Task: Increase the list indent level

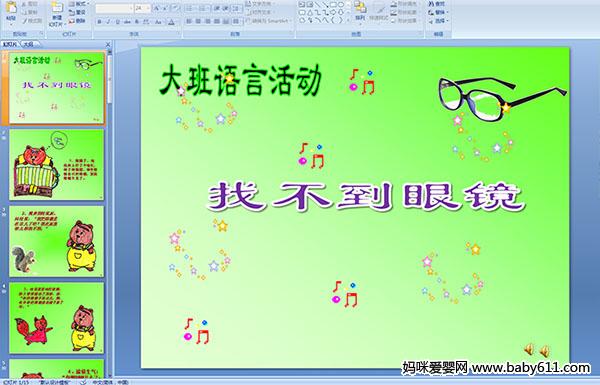Action: [226, 8]
